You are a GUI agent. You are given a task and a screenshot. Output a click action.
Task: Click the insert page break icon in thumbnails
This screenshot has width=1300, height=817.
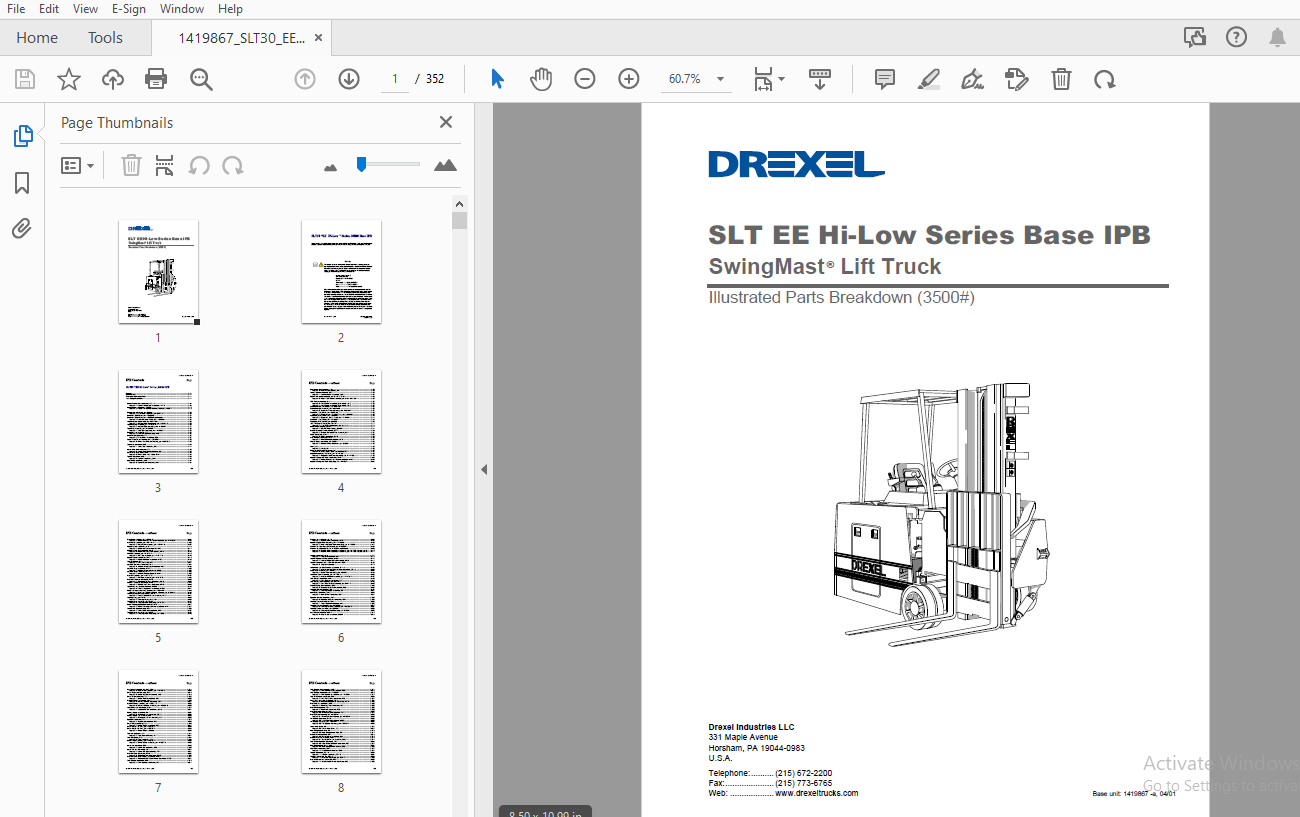(x=165, y=165)
